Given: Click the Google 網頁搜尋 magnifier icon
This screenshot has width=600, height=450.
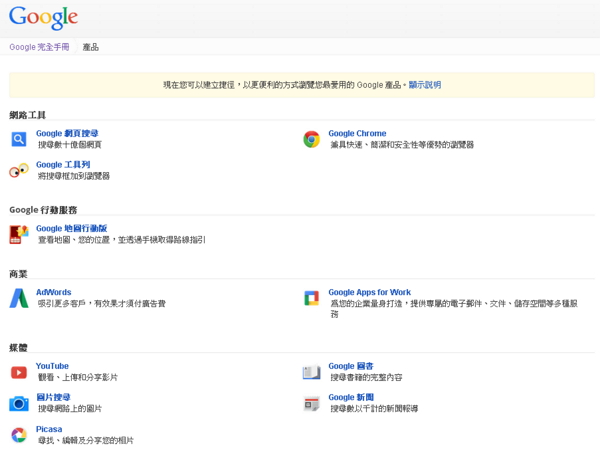Looking at the screenshot, I should click(19, 139).
